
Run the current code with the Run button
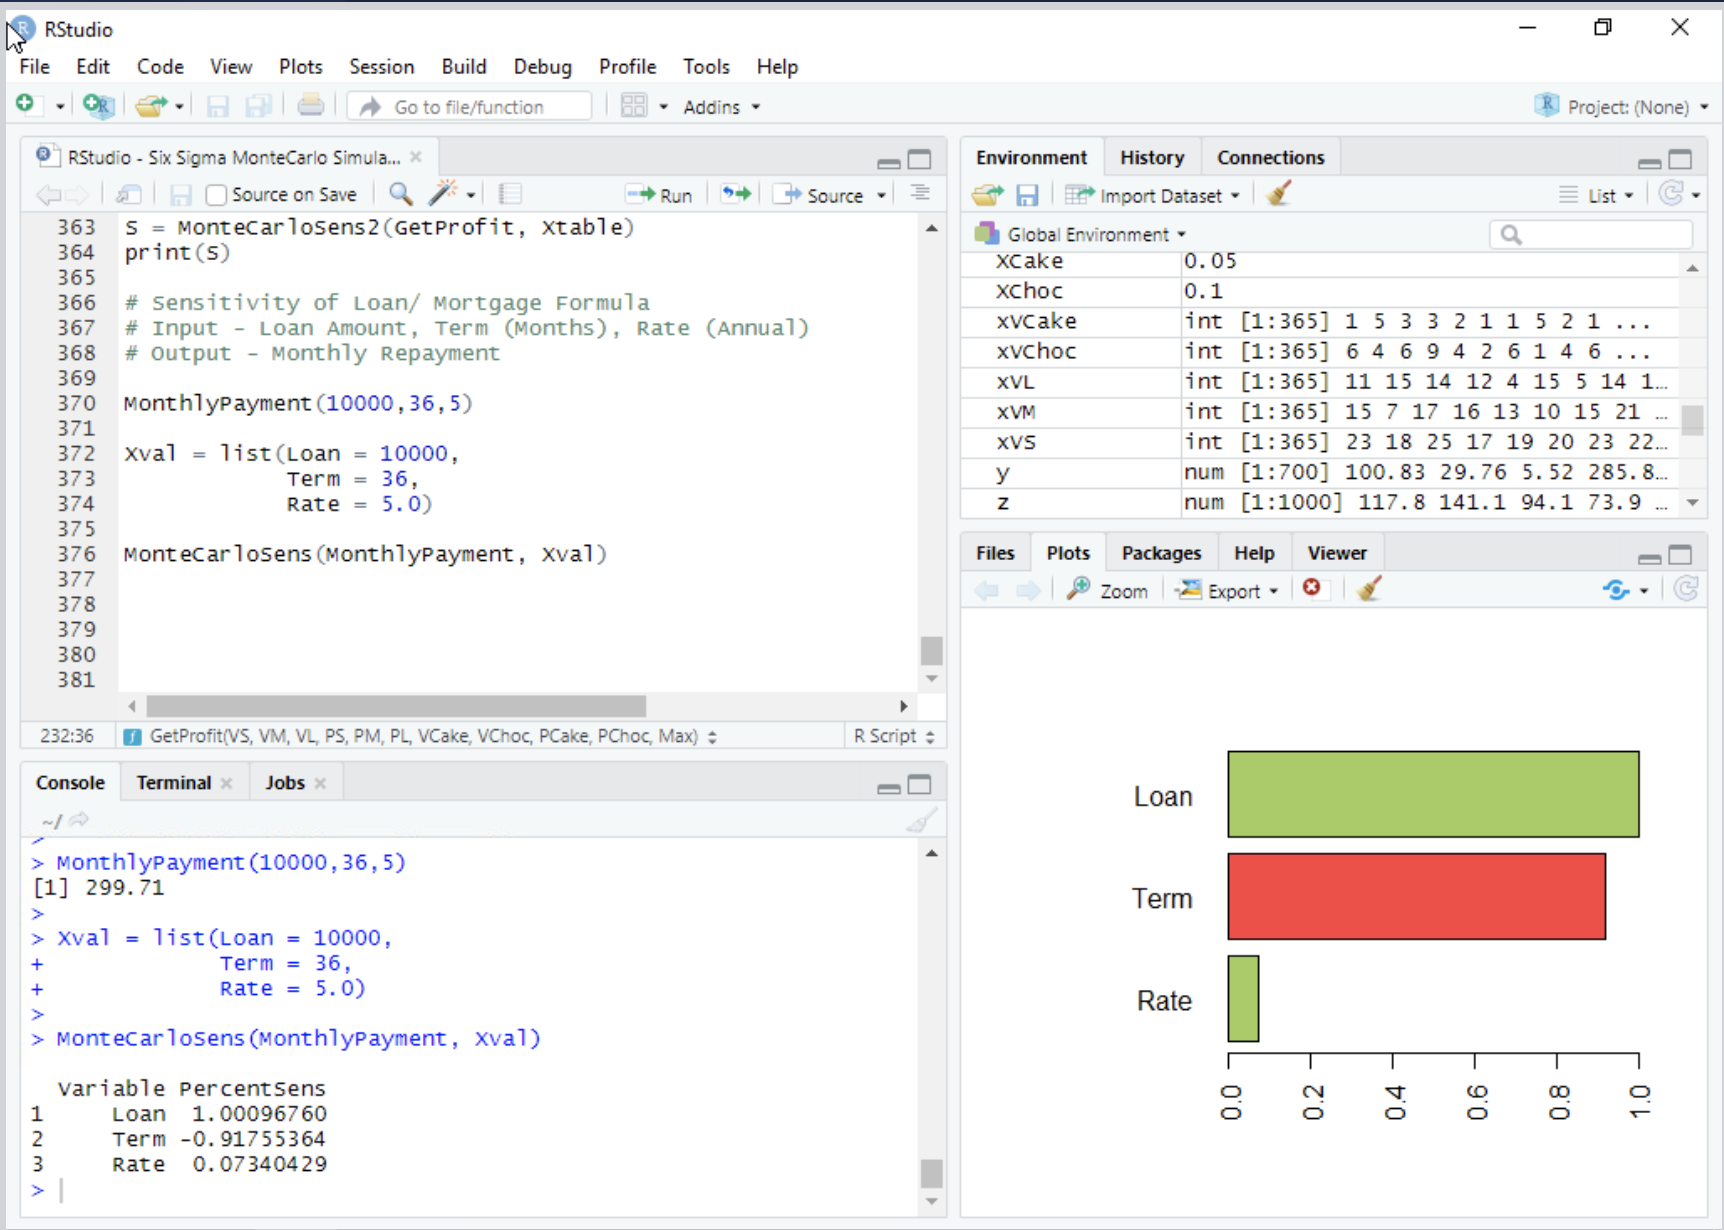(x=661, y=194)
